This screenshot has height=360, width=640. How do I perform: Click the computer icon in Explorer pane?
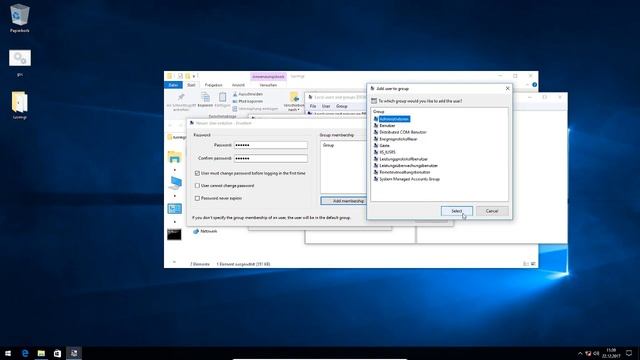pyautogui.click(x=175, y=183)
